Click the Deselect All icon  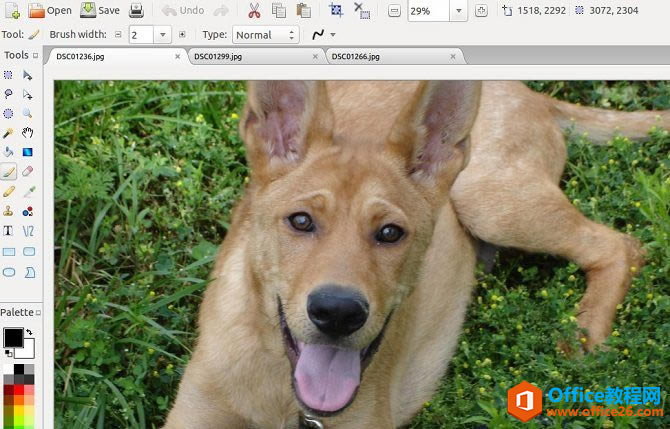coord(362,10)
